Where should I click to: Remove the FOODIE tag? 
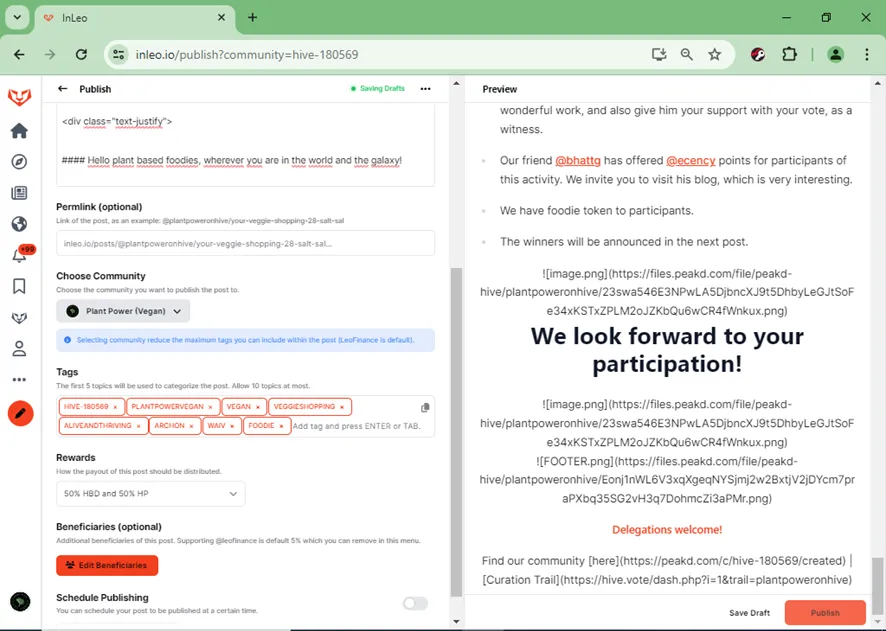(281, 426)
